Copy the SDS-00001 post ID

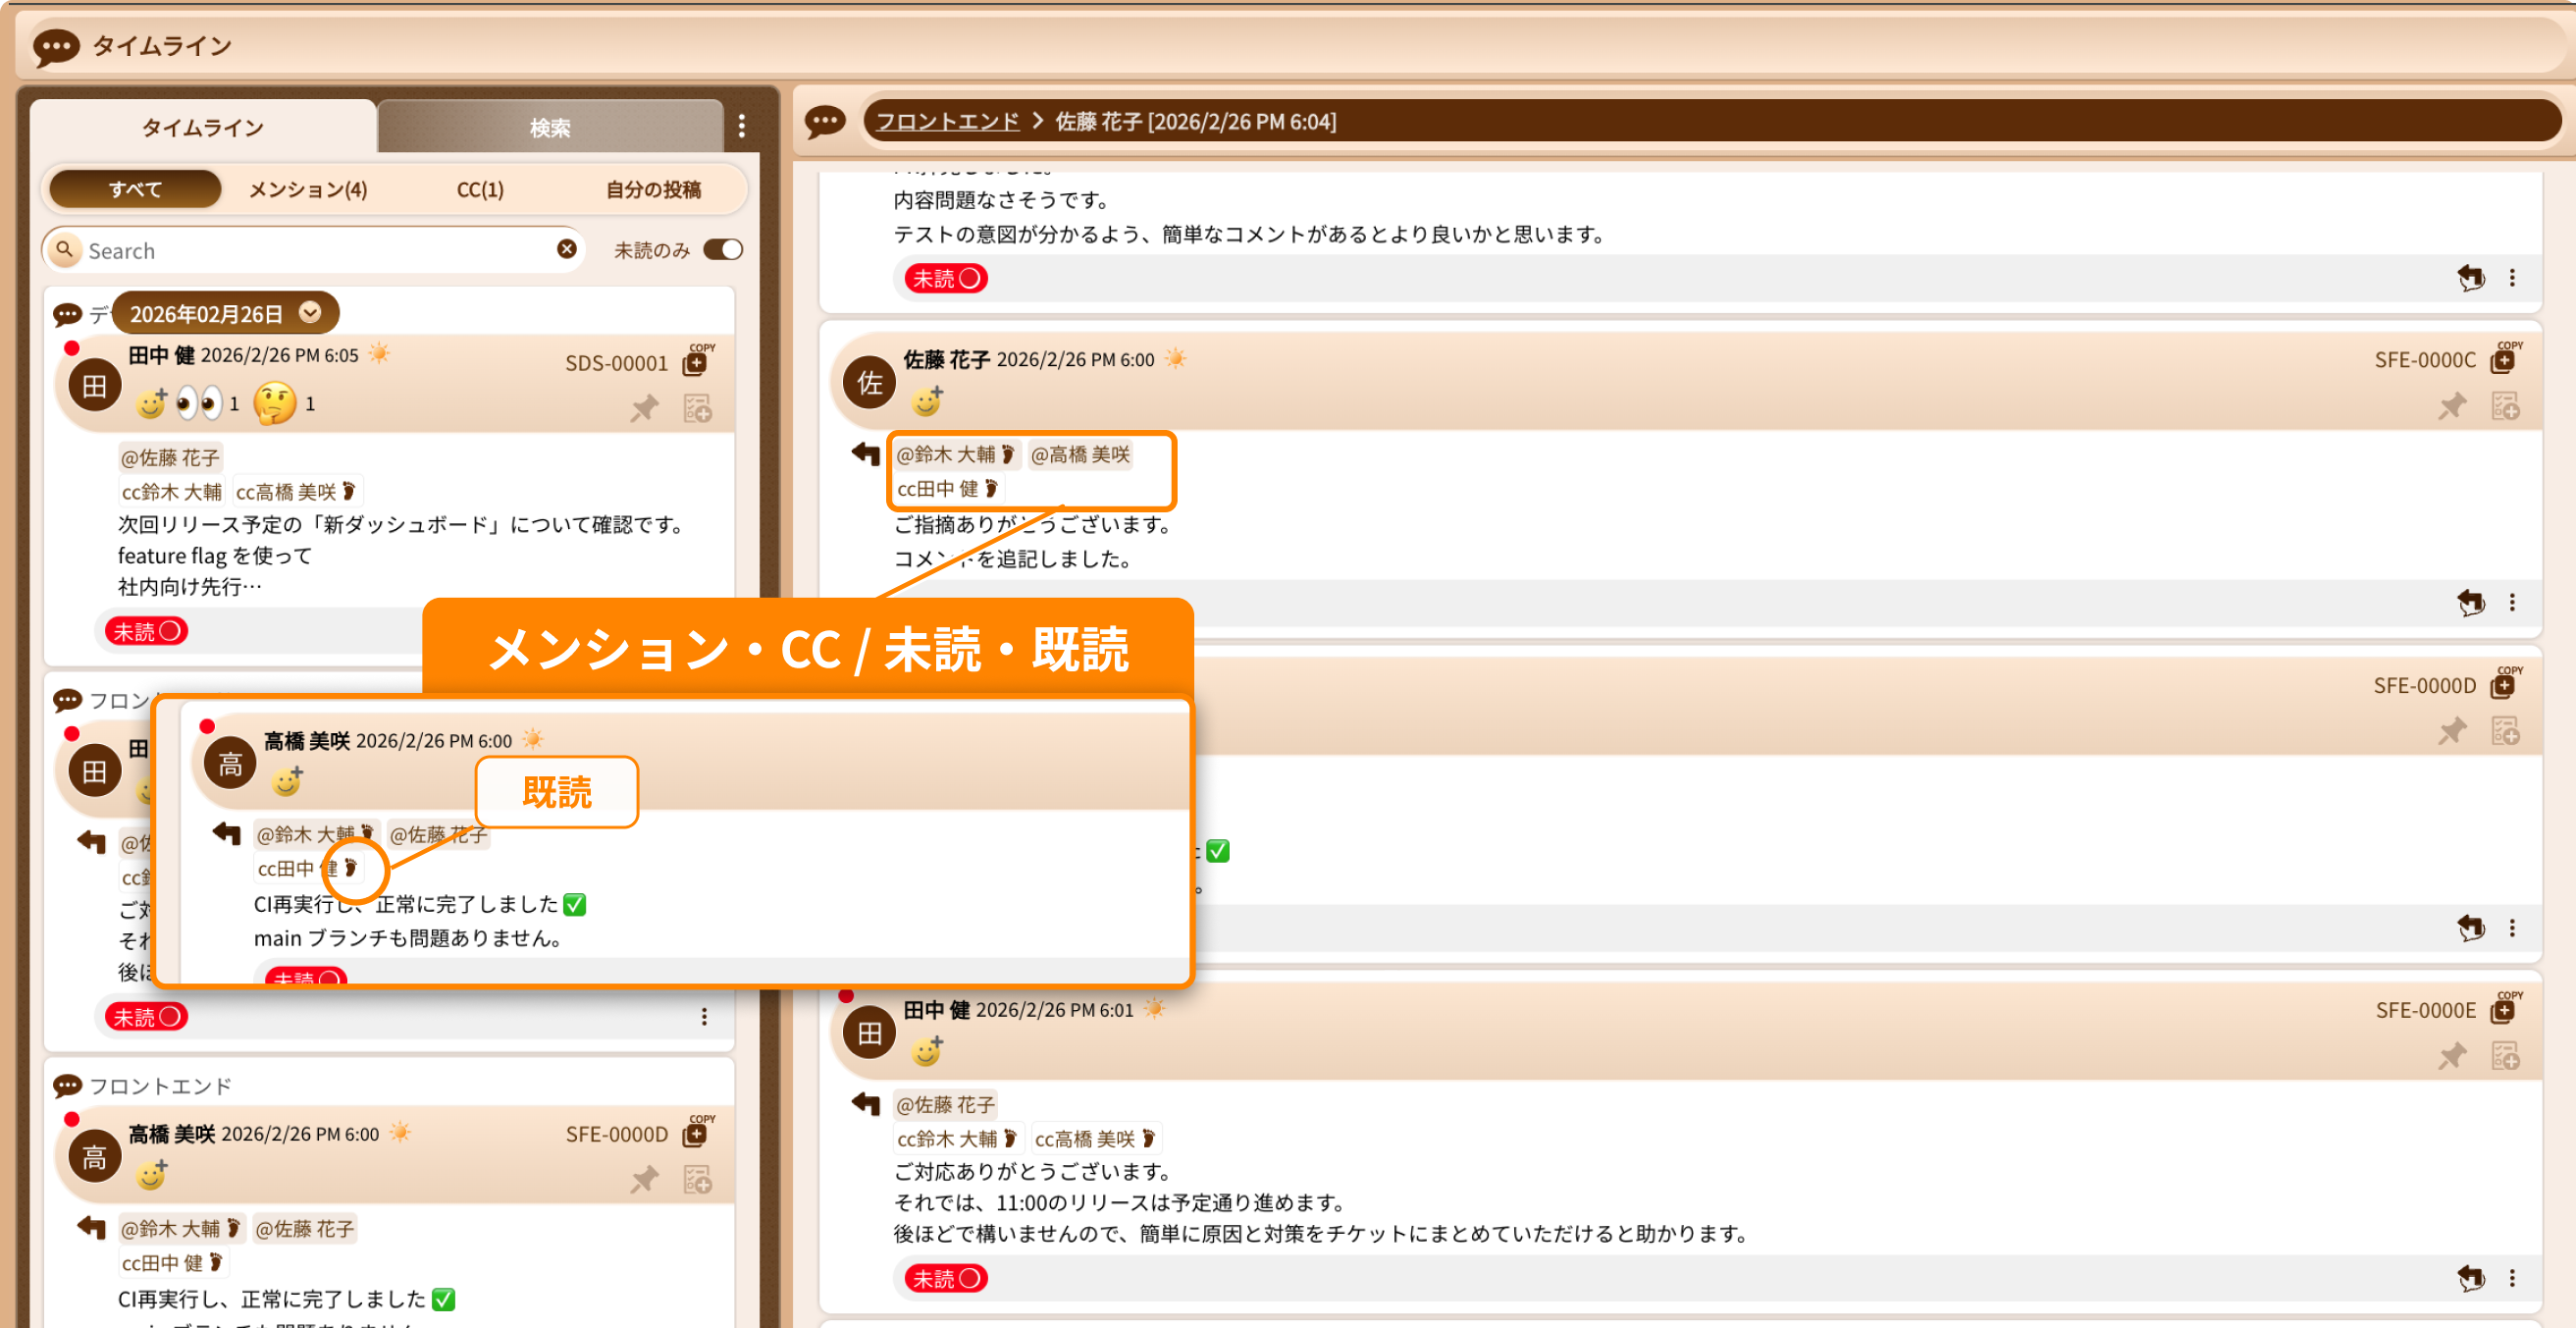pyautogui.click(x=696, y=362)
